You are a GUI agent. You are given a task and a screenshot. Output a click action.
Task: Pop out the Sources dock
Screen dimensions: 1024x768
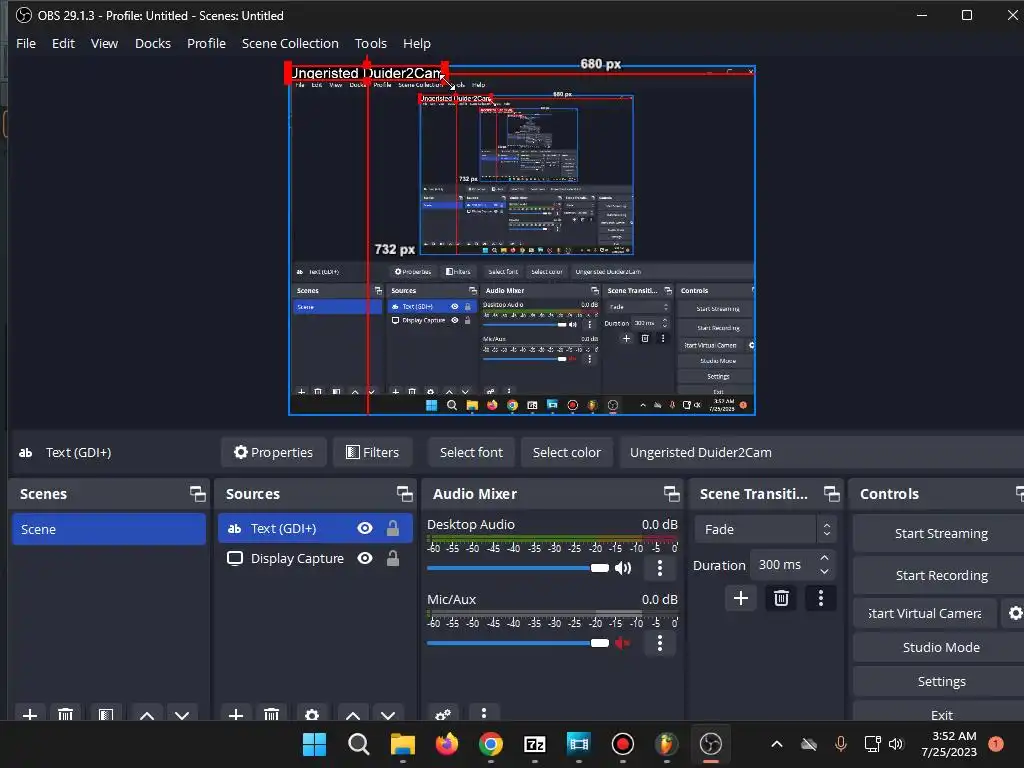pos(404,494)
